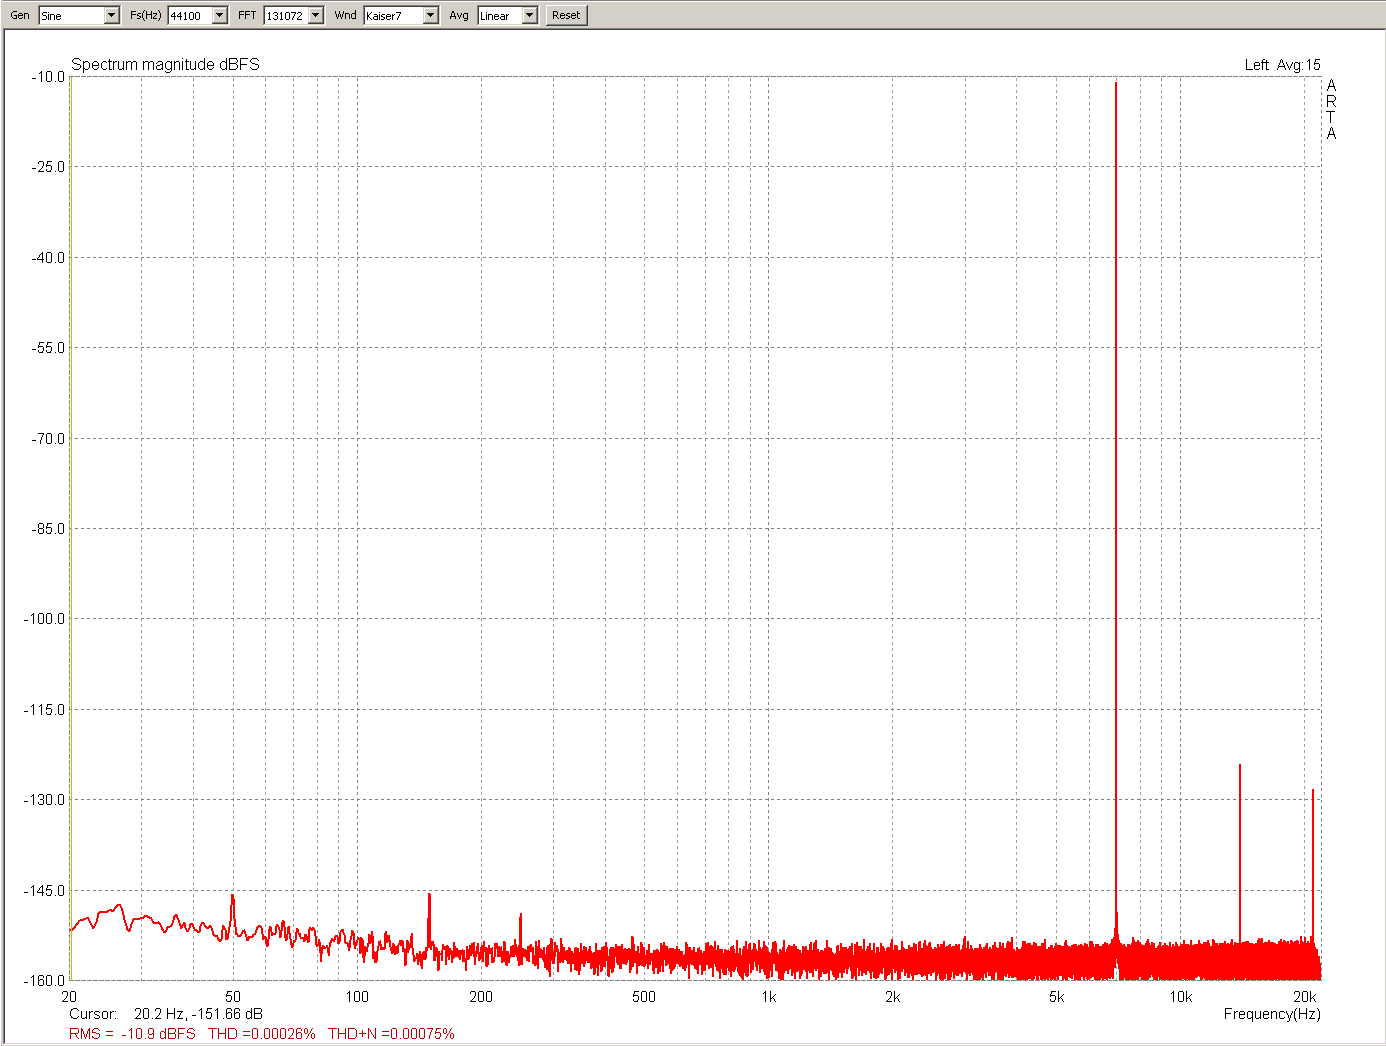Click the -55.0 y-axis label
This screenshot has height=1046, width=1386.
point(48,348)
